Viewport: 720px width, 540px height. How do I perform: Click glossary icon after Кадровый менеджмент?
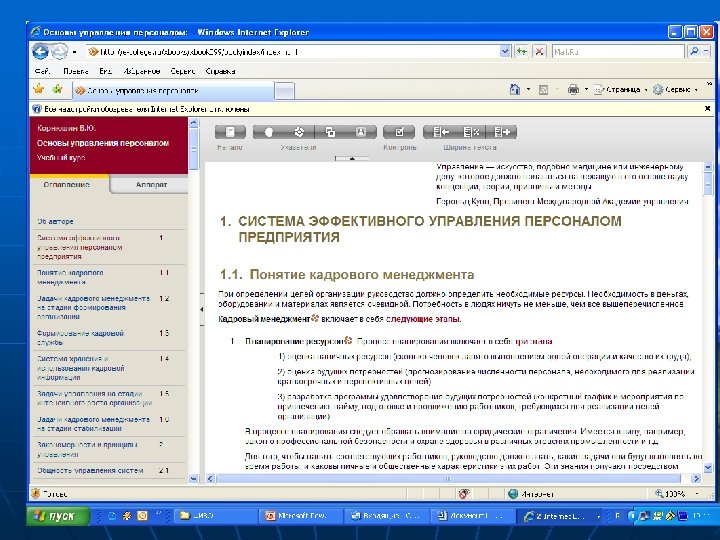(x=315, y=318)
